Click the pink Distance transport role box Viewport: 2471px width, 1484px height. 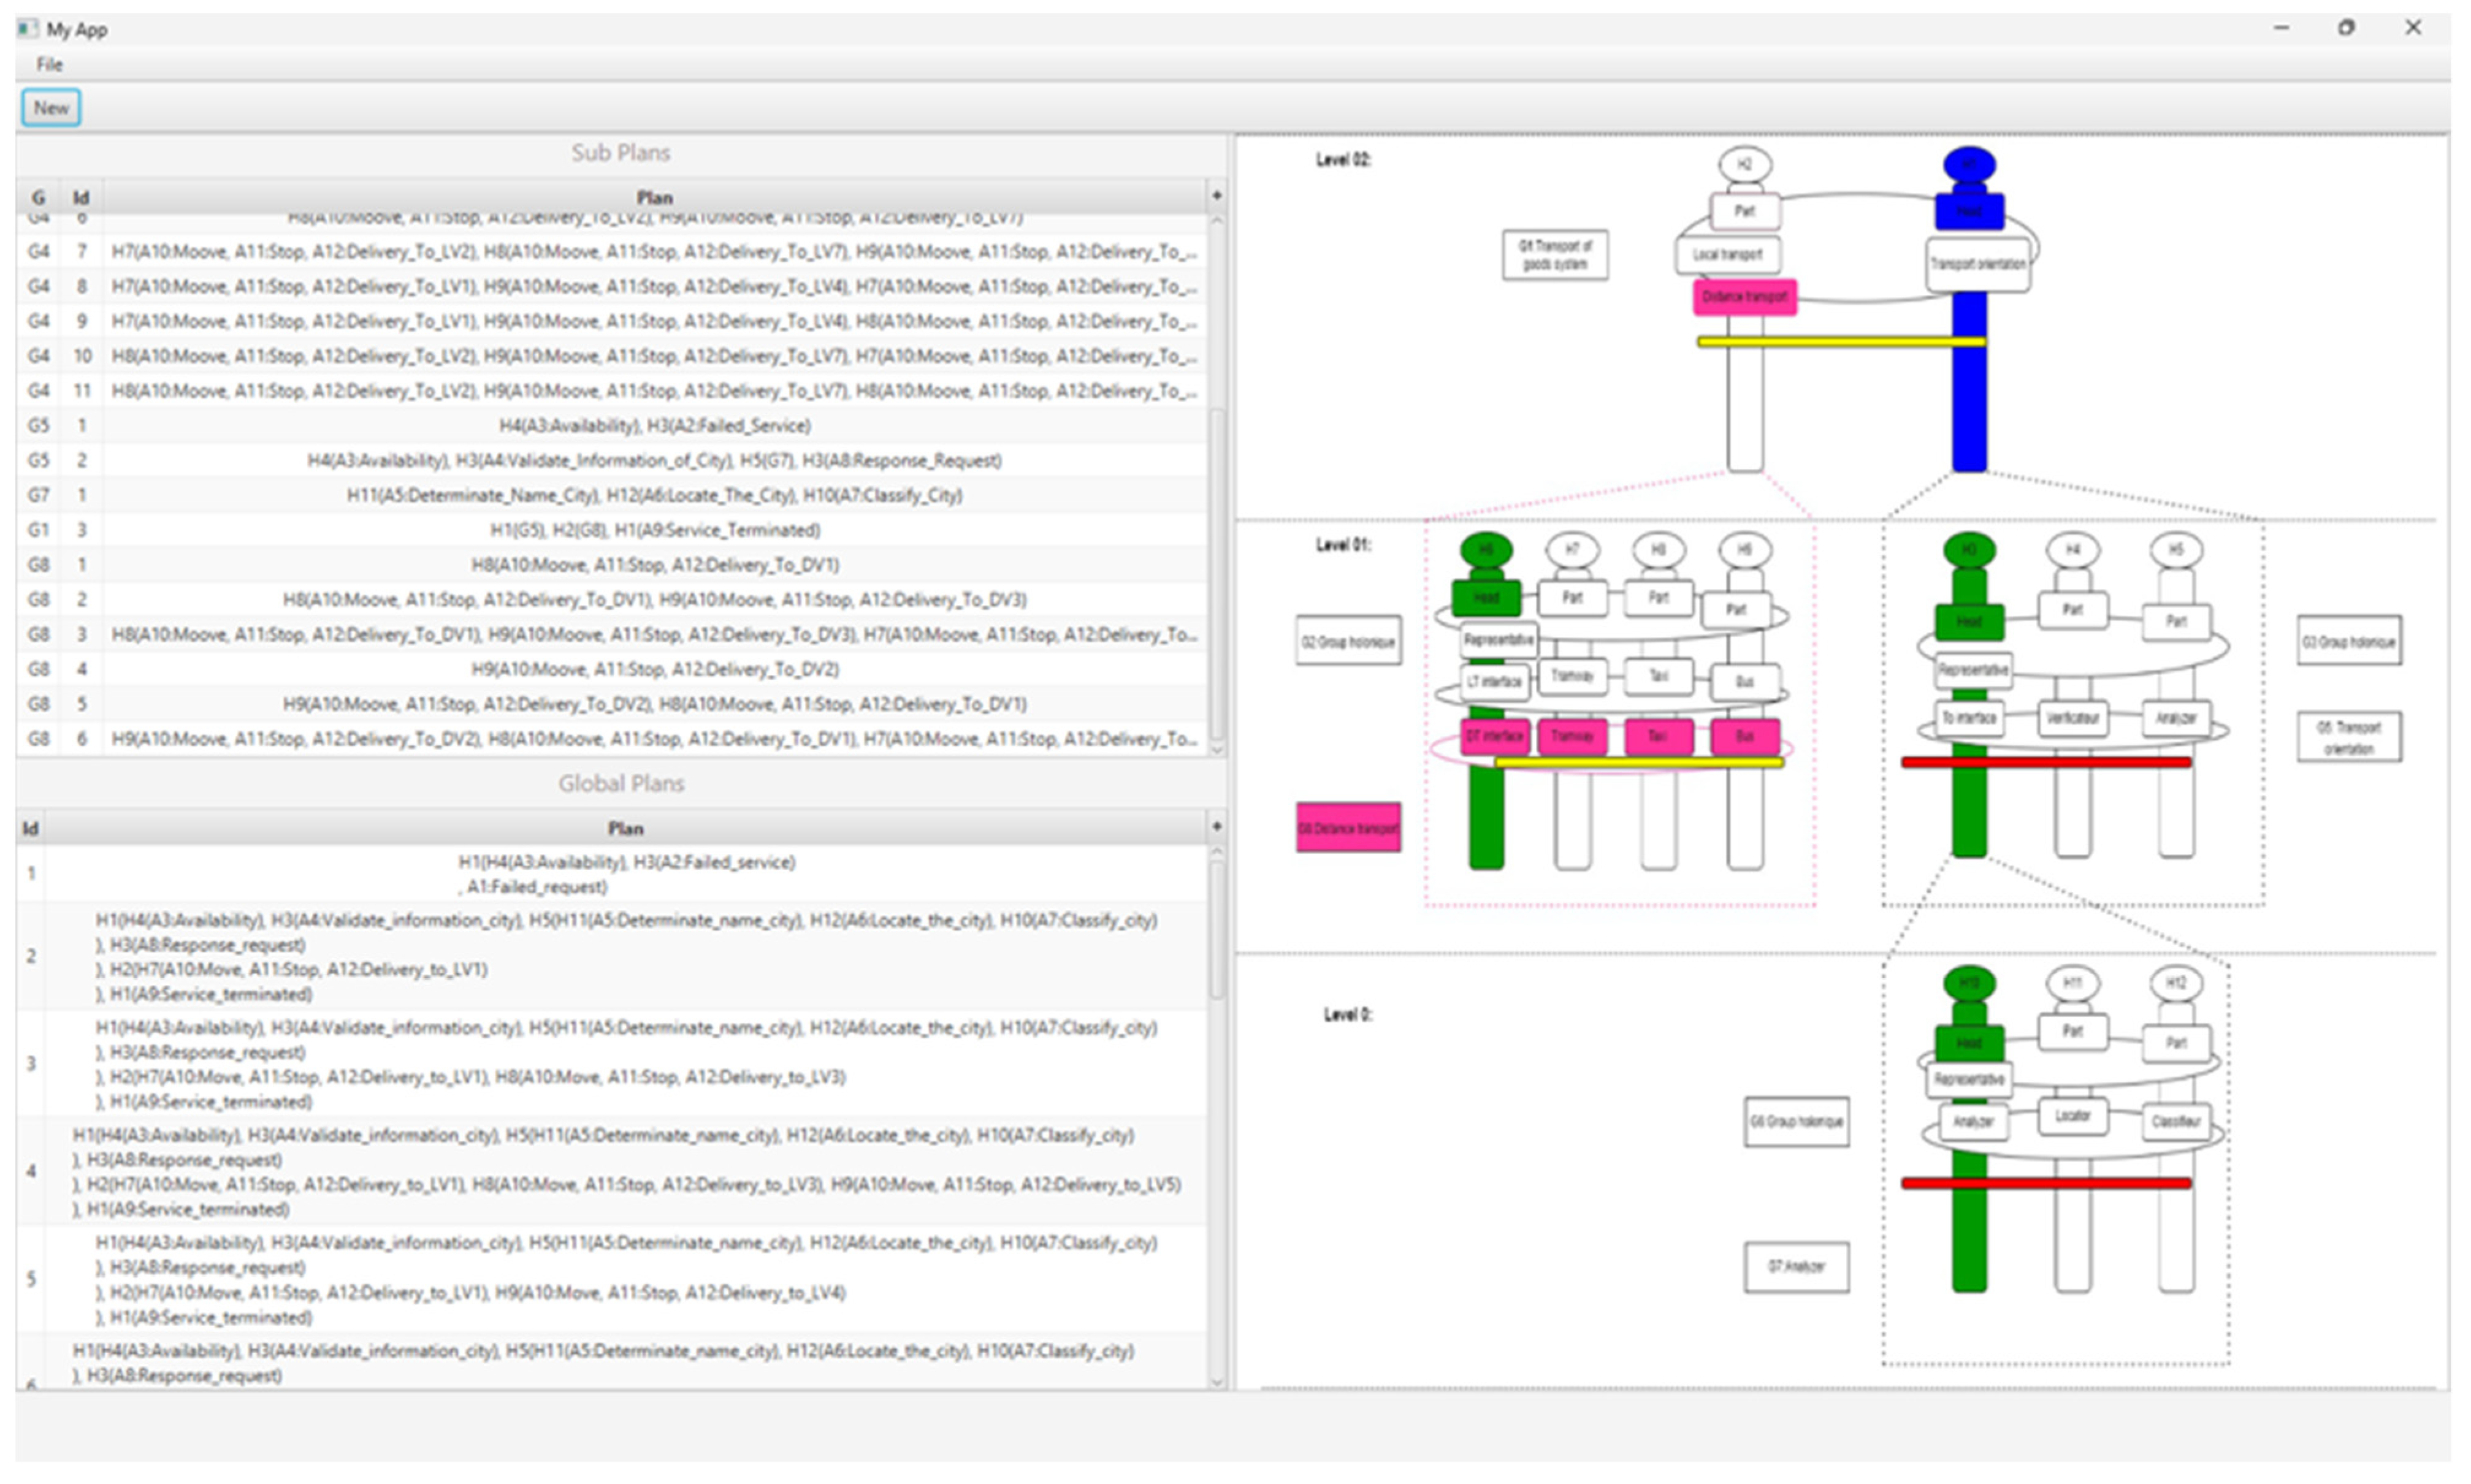(x=1744, y=297)
